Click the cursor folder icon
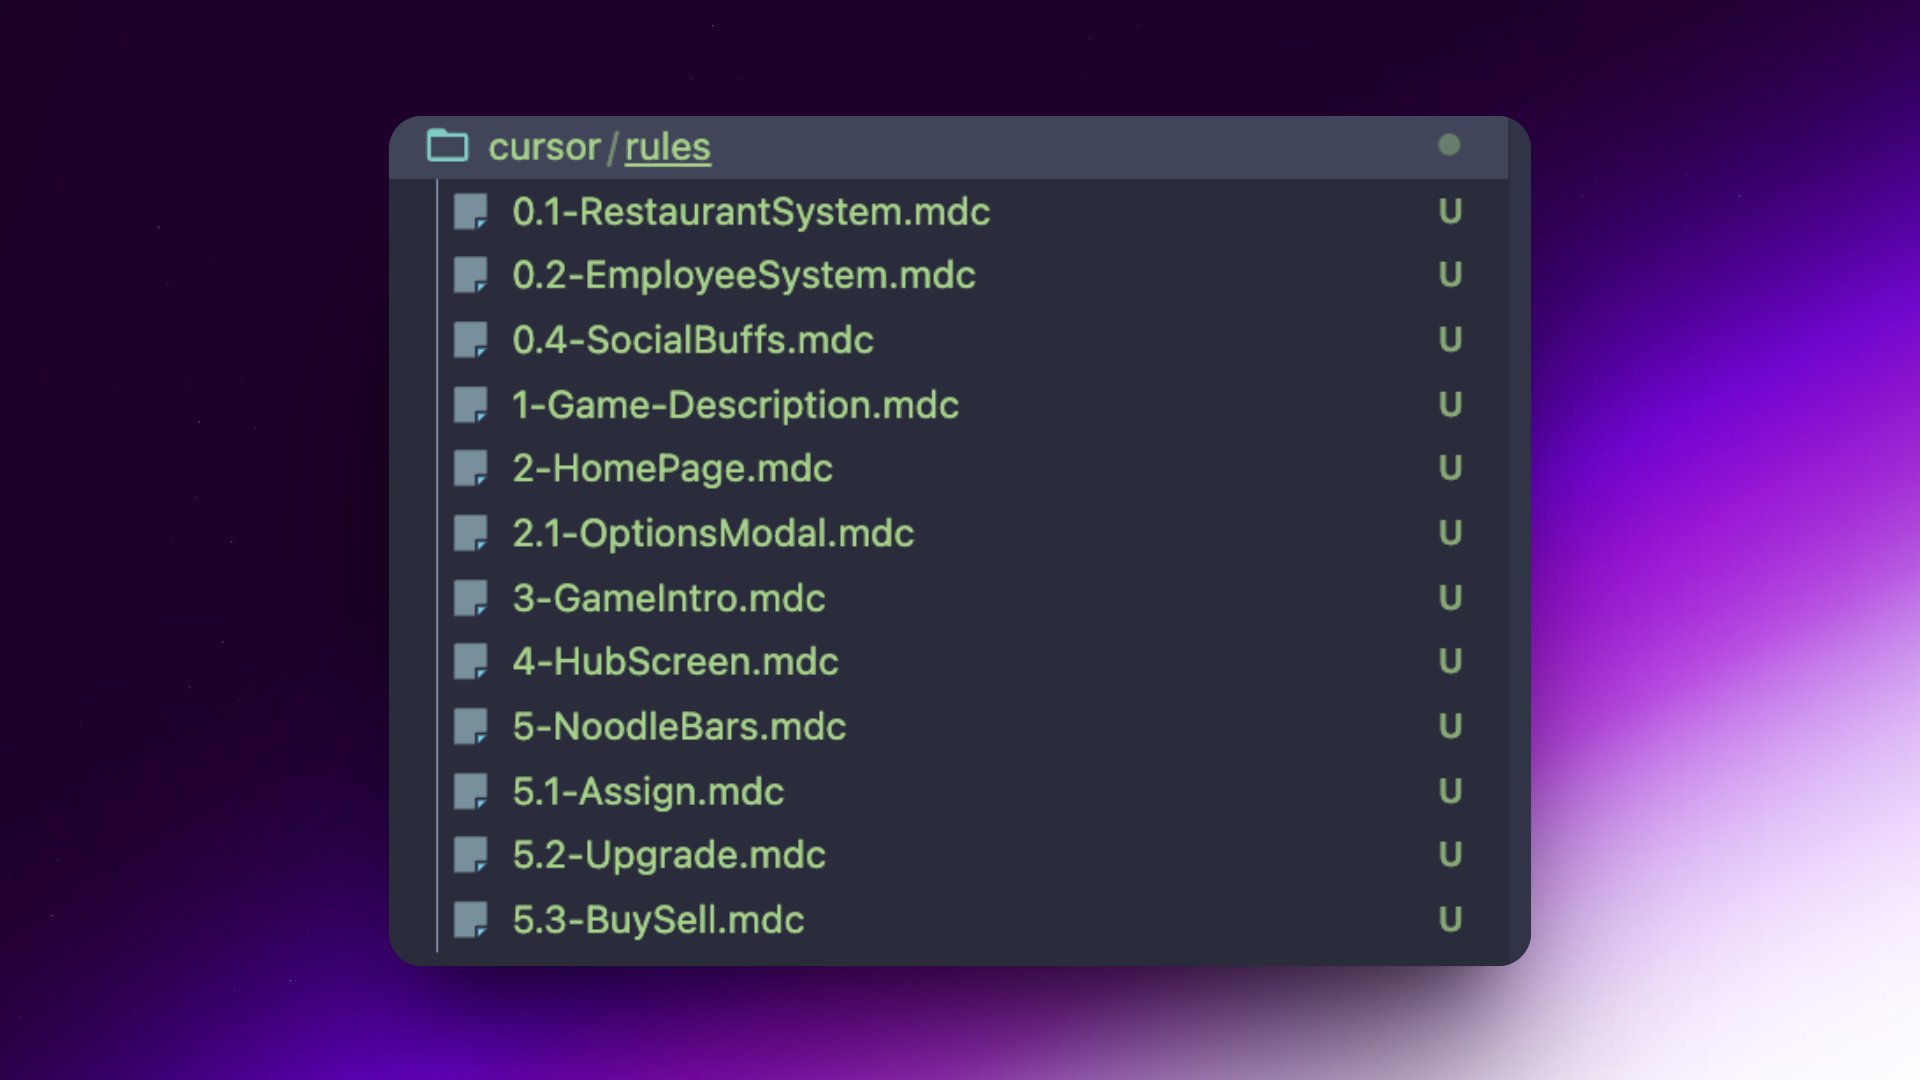The height and width of the screenshot is (1080, 1920). point(447,146)
